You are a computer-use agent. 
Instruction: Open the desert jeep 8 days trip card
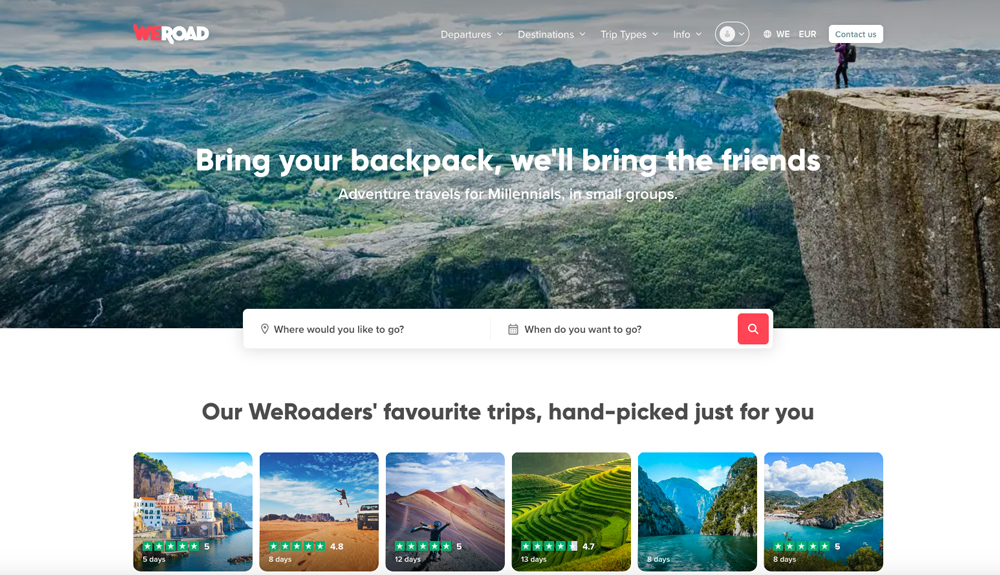tap(319, 512)
